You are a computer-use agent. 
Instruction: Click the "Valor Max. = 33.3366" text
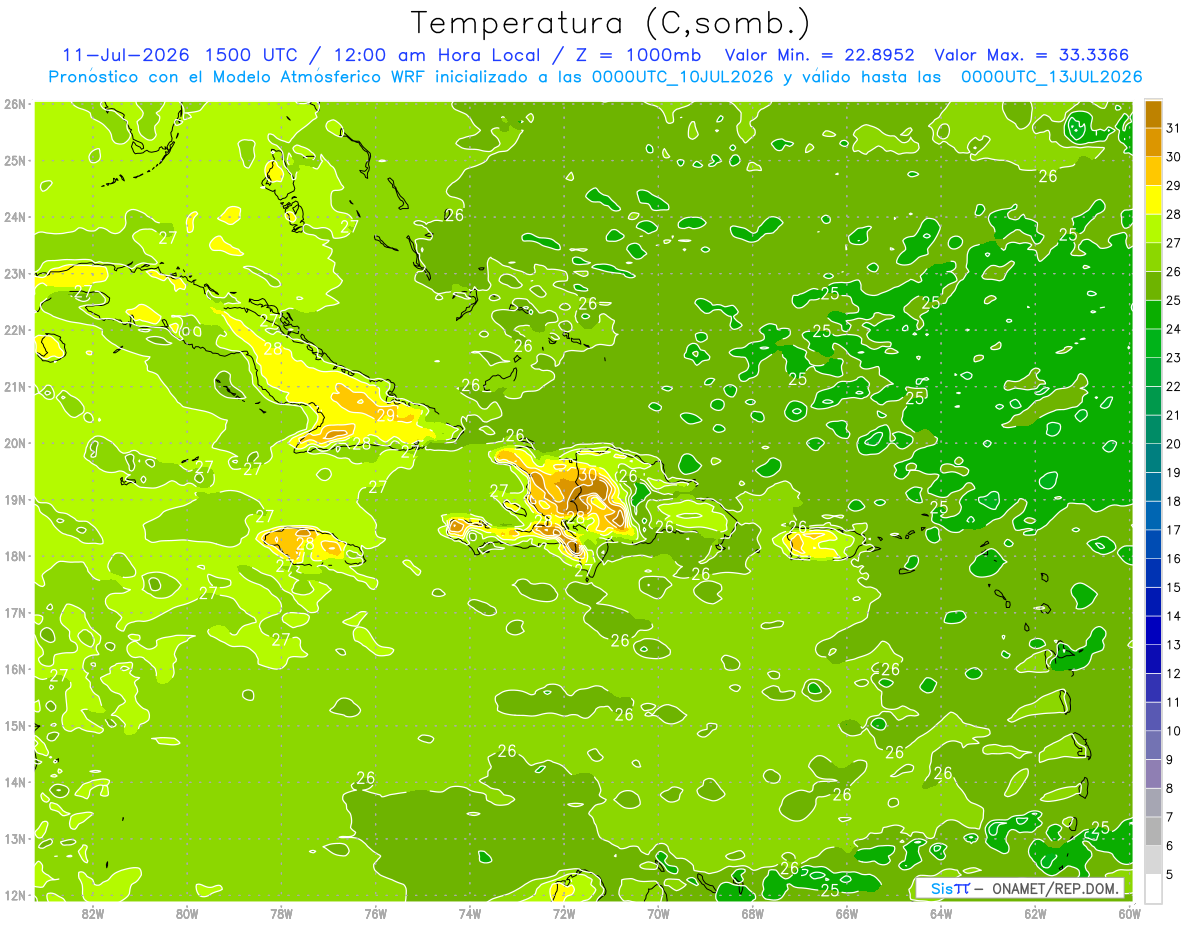coord(1034,55)
